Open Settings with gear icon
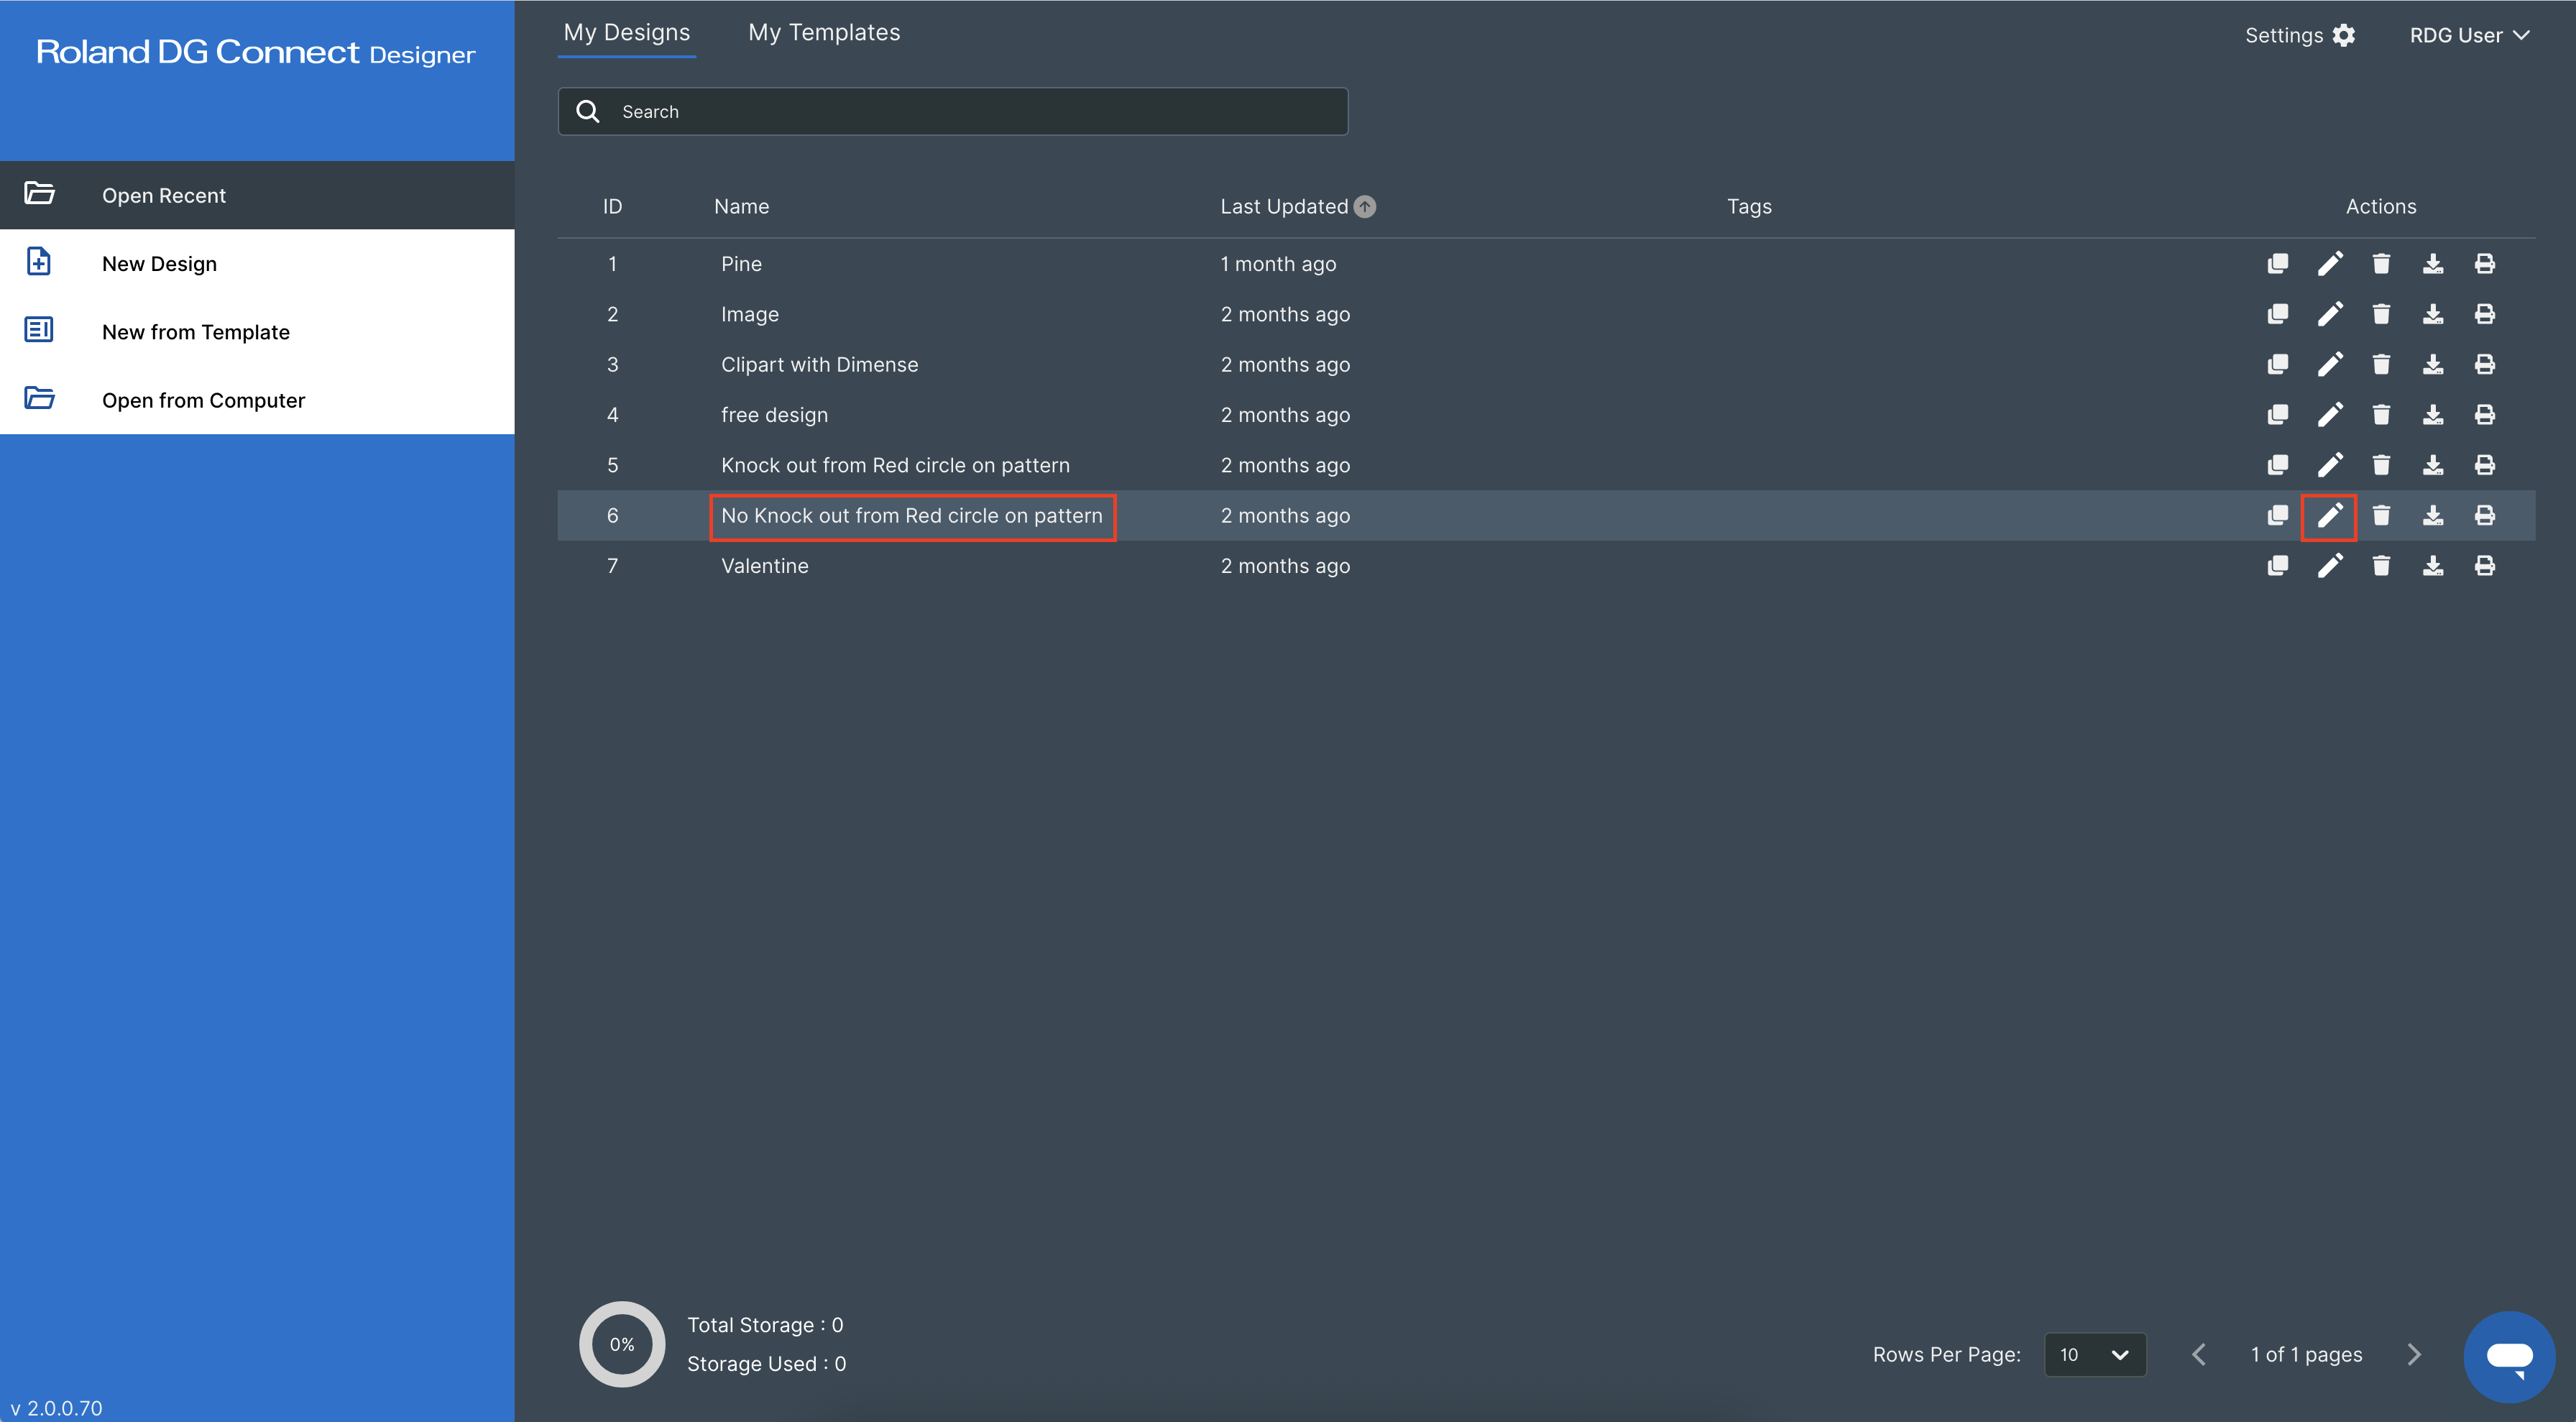This screenshot has height=1422, width=2576. [2299, 35]
